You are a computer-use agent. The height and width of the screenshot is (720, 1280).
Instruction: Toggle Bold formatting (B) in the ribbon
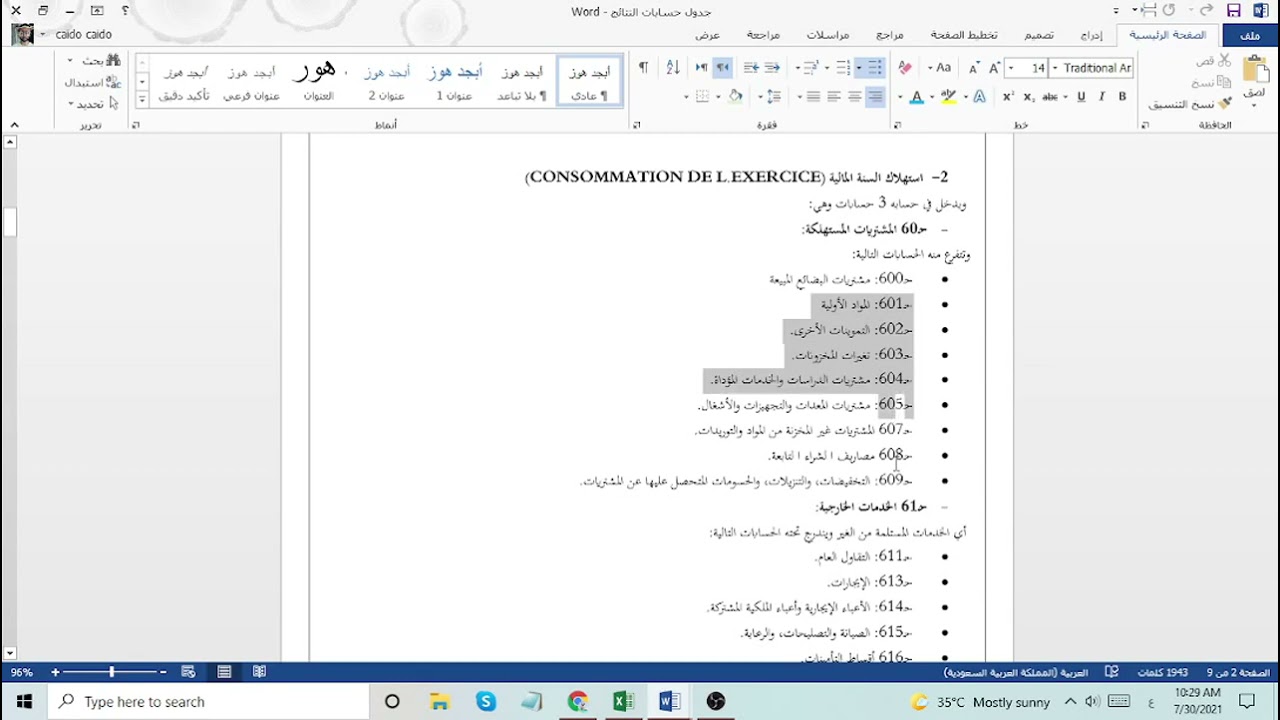pos(1122,97)
